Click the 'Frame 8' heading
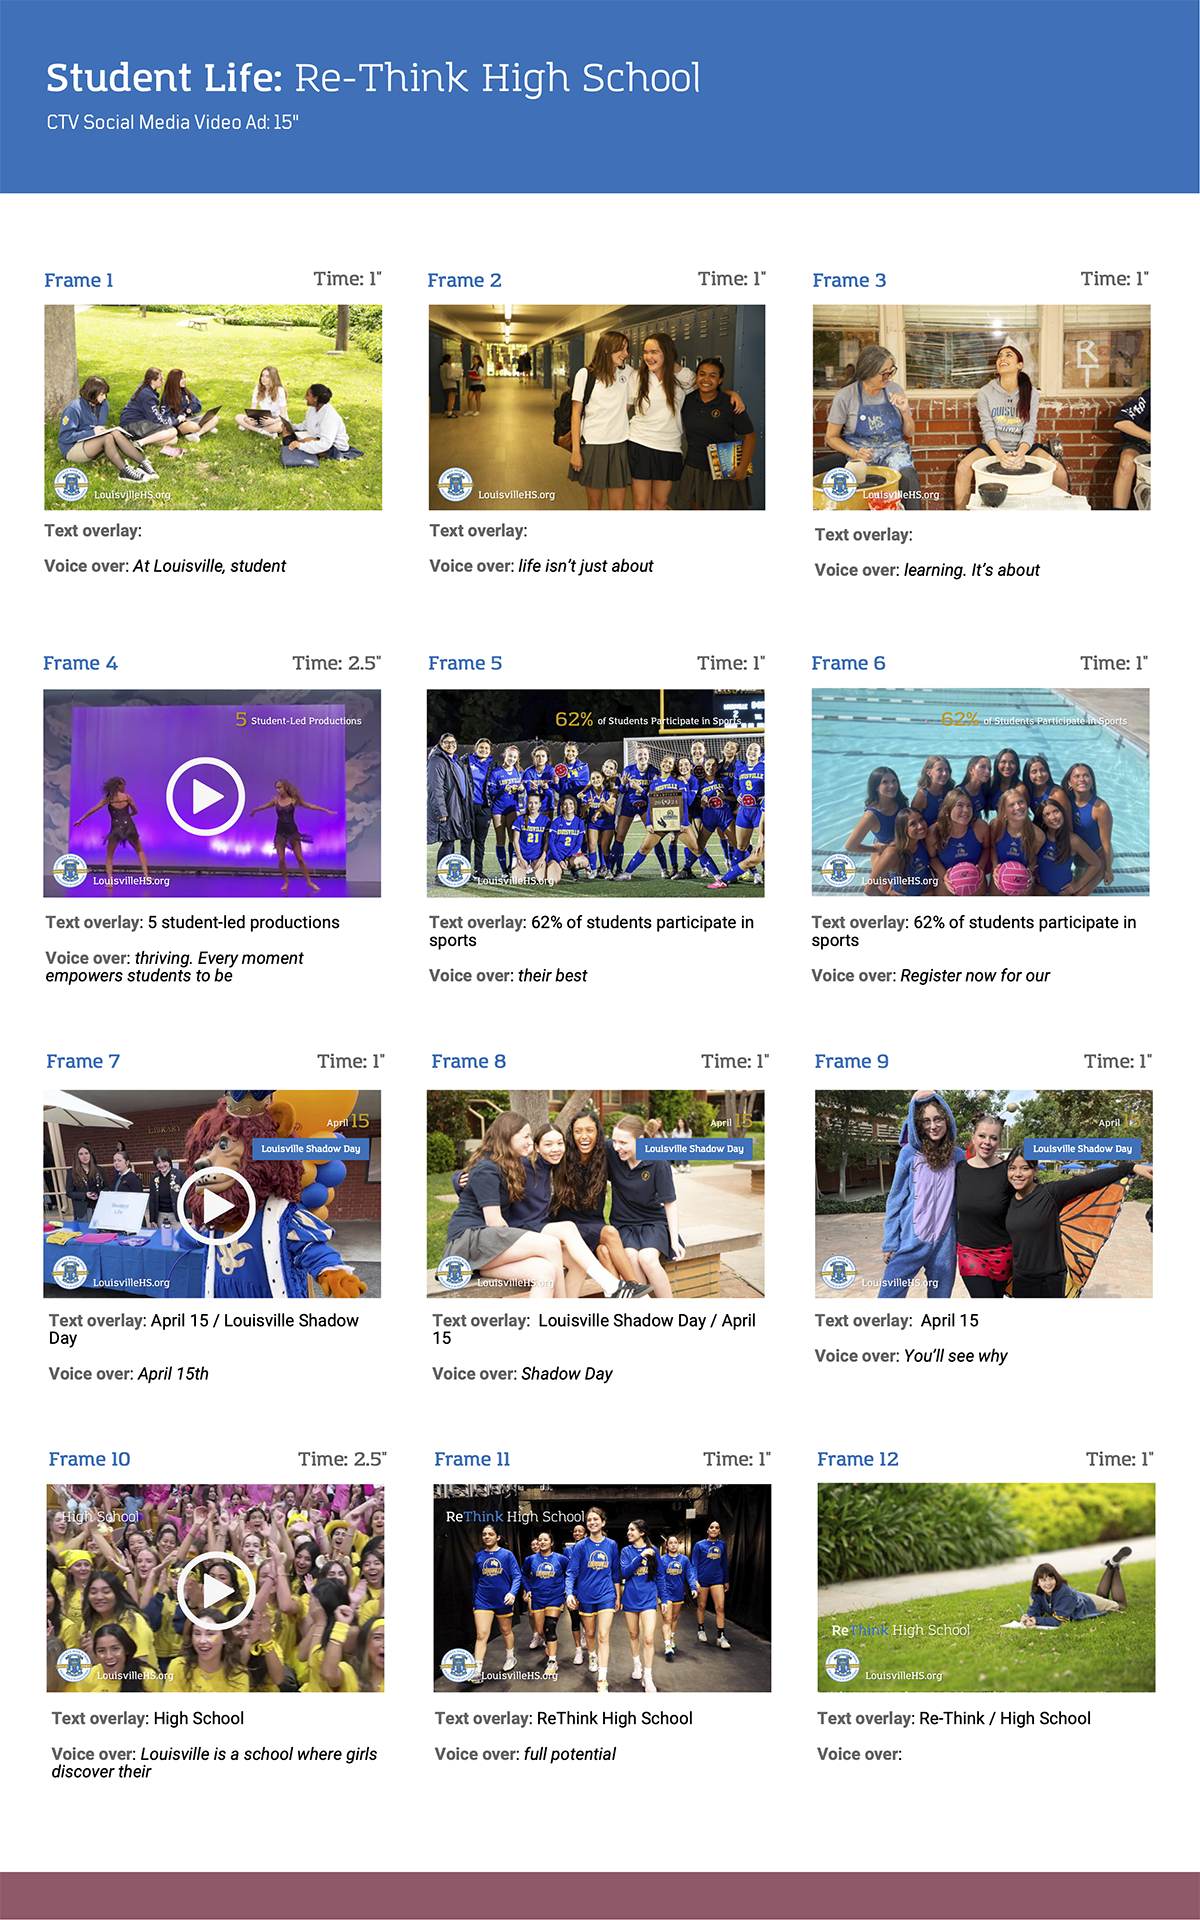This screenshot has height=1920, width=1200. [468, 1061]
